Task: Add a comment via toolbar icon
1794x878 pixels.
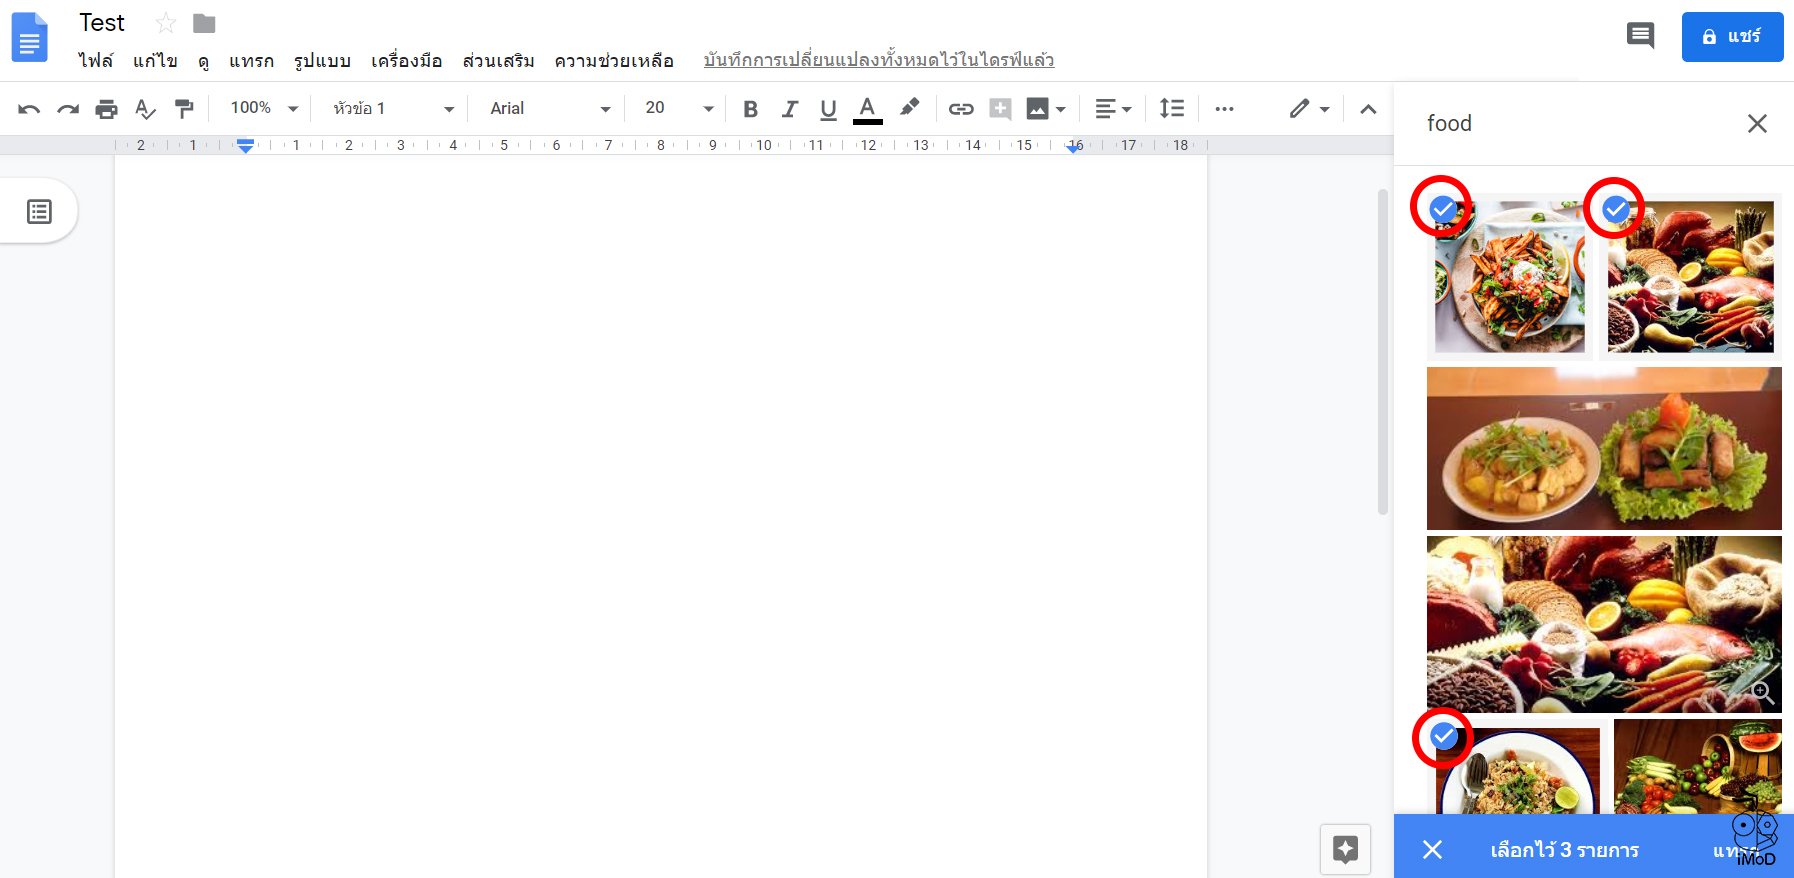Action: tap(1000, 108)
